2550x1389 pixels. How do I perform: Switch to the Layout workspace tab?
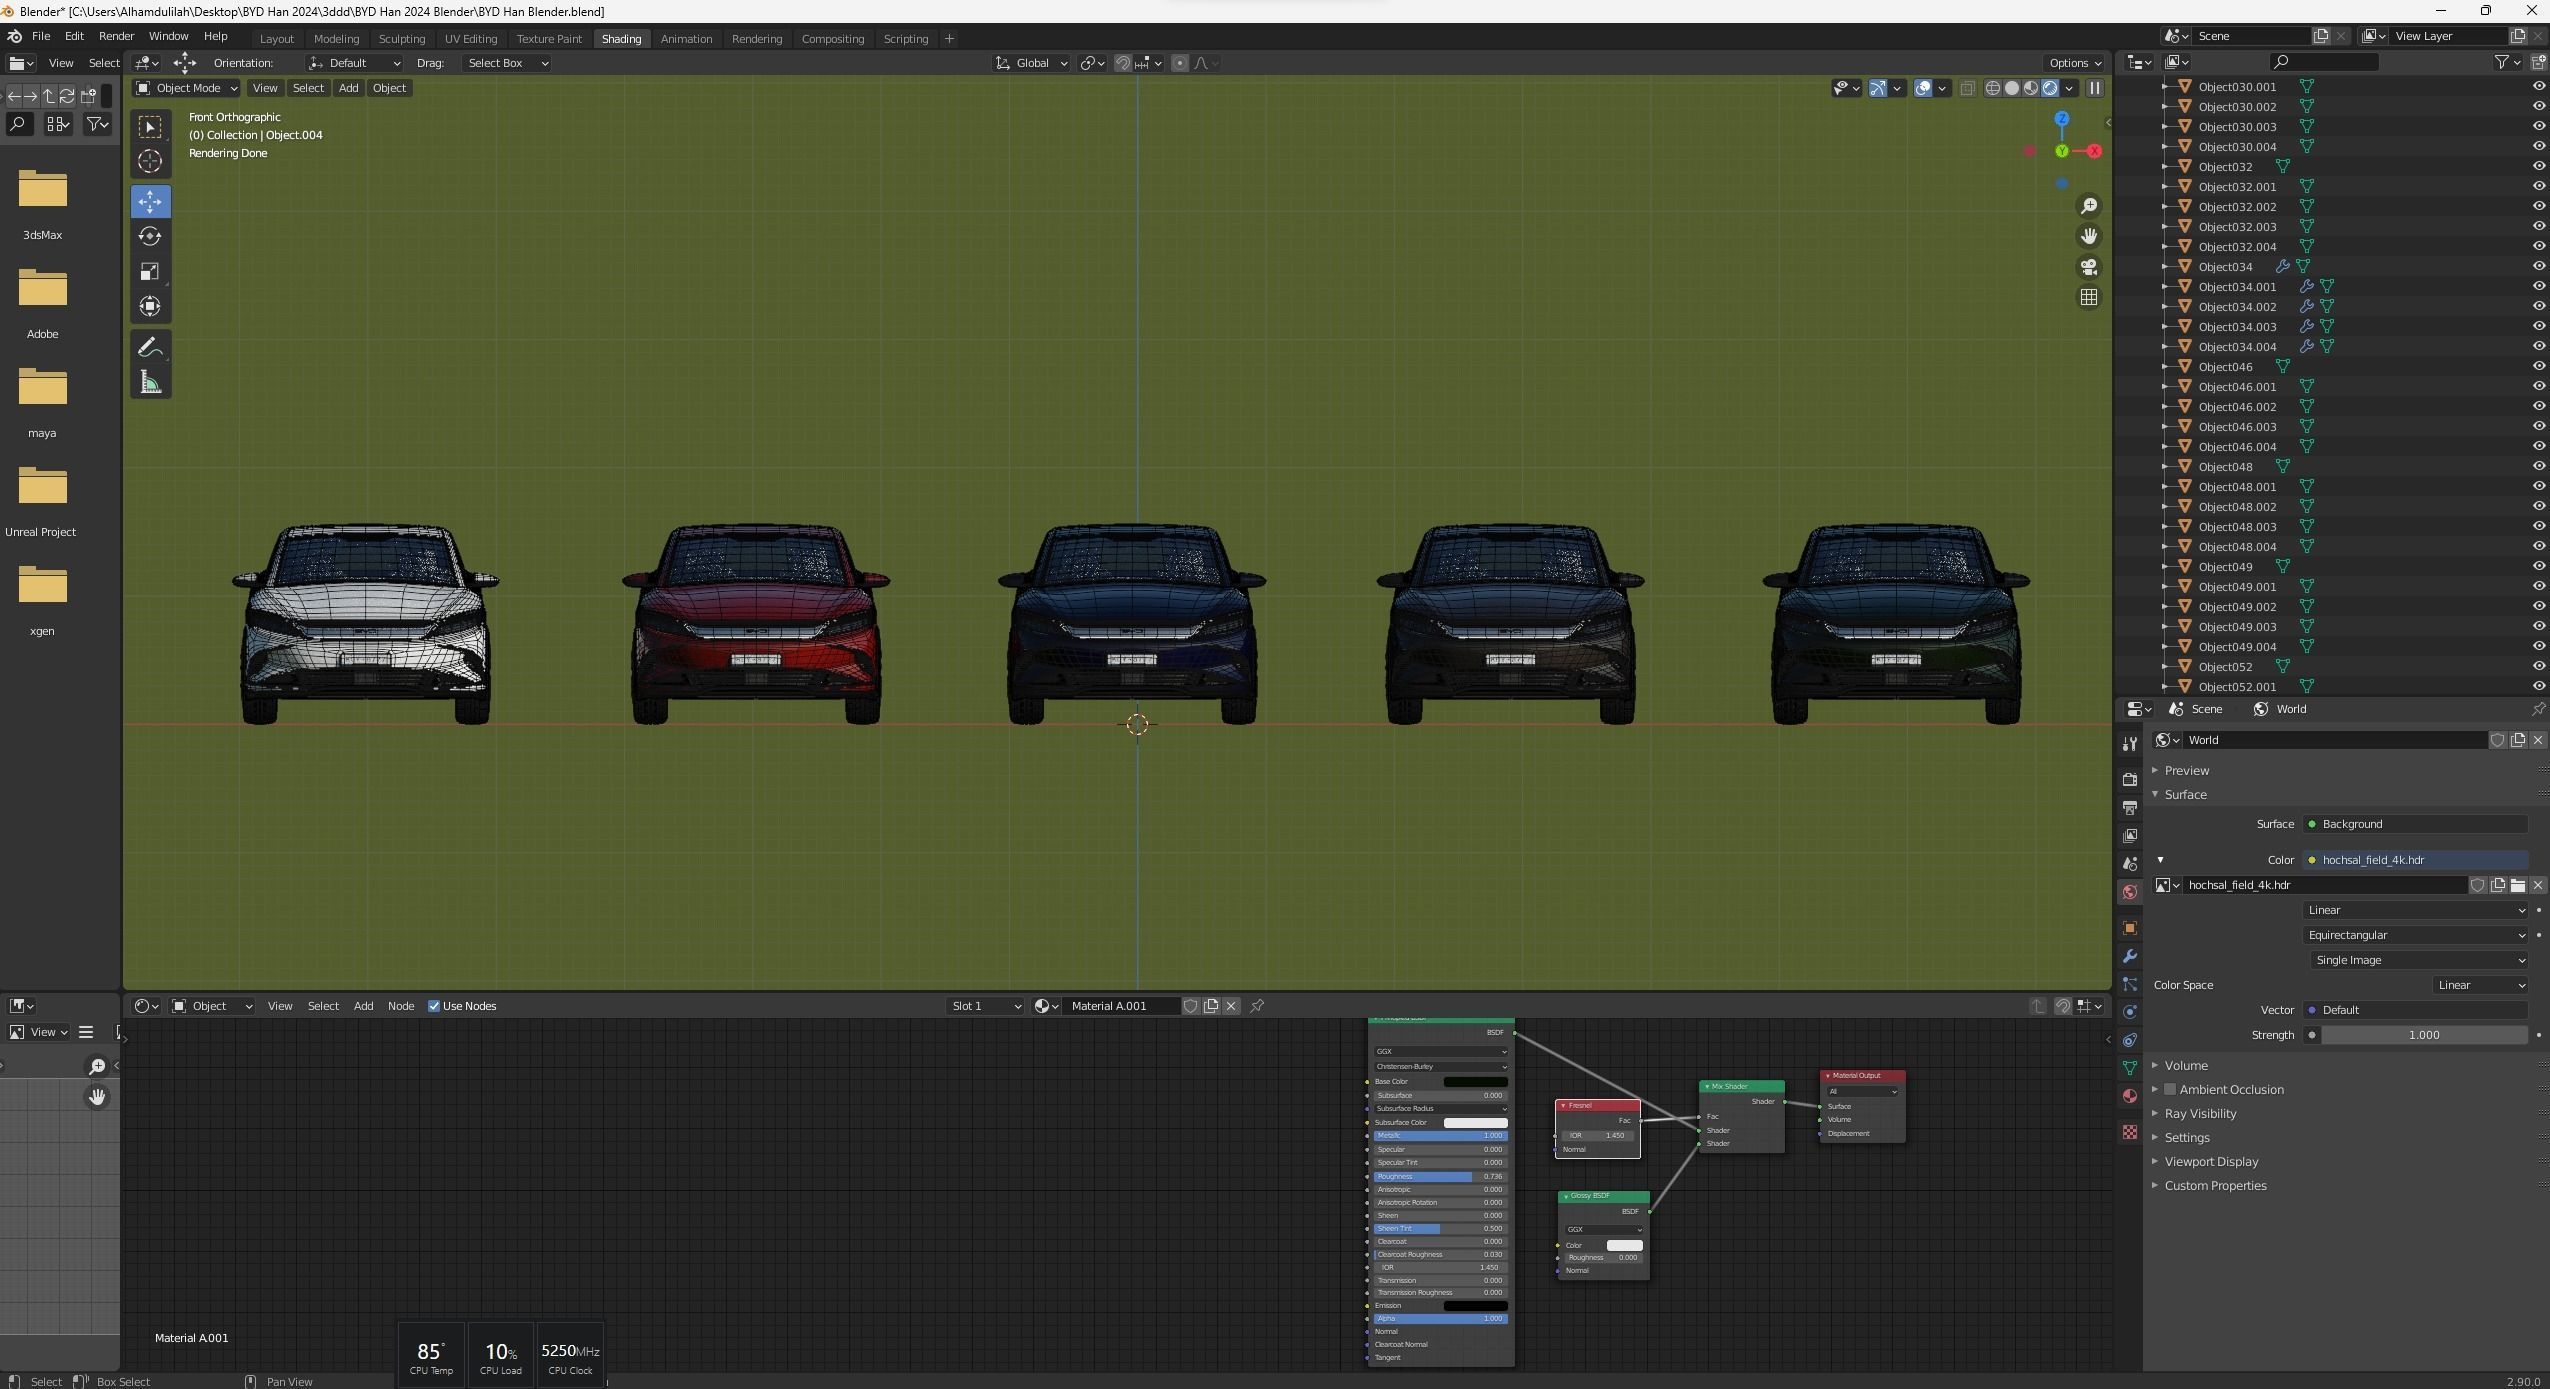(276, 39)
